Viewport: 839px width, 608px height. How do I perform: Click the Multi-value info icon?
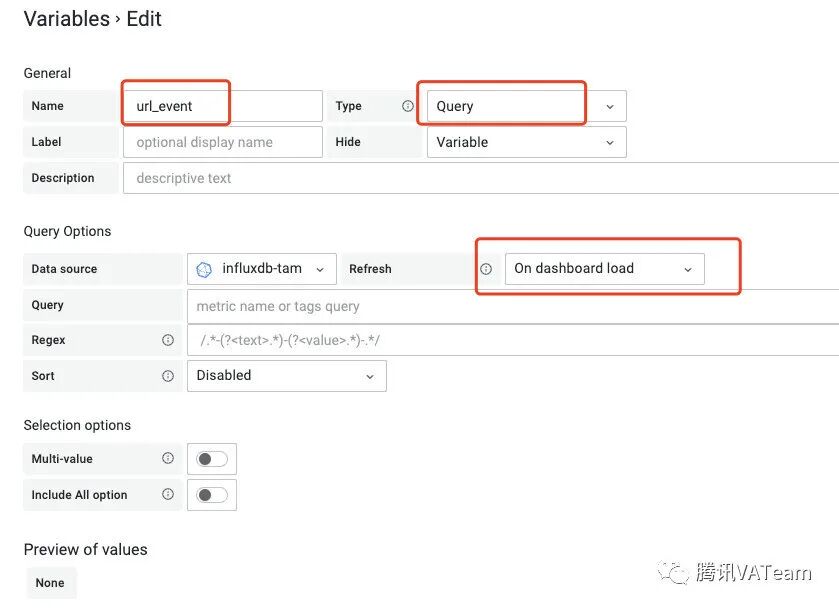coord(168,459)
